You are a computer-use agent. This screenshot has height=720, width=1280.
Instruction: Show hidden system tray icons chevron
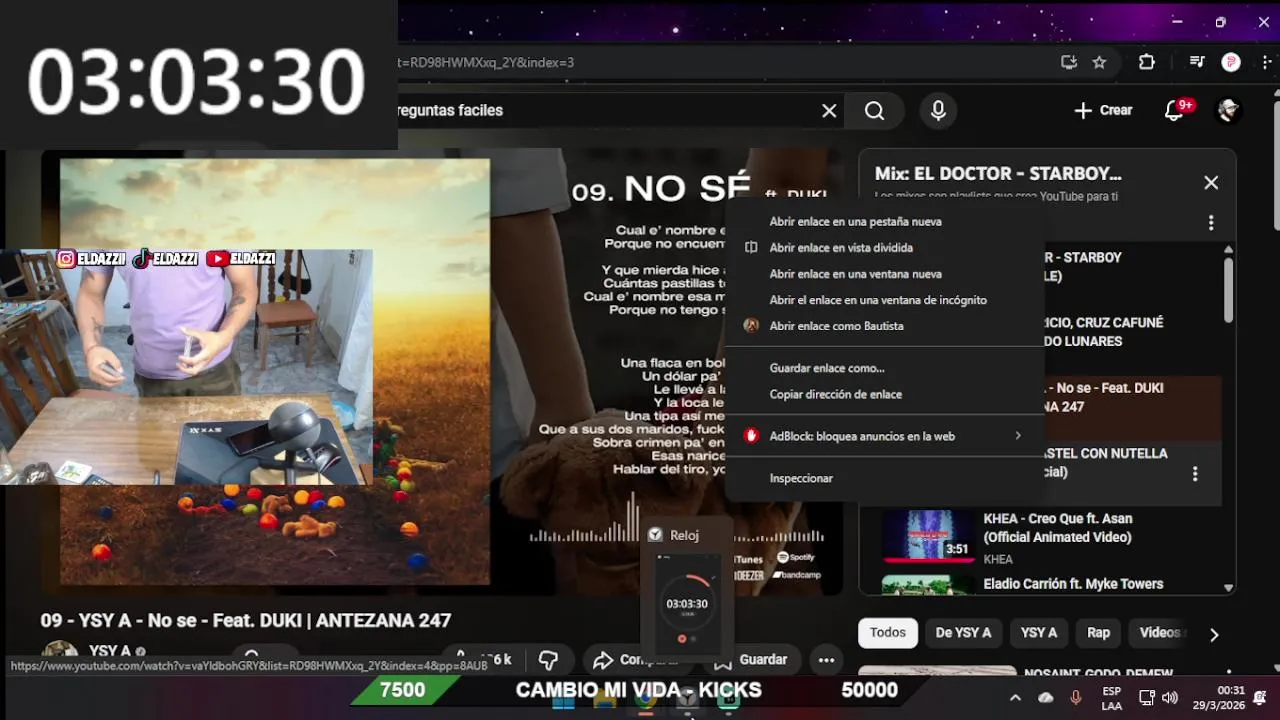pos(1015,698)
